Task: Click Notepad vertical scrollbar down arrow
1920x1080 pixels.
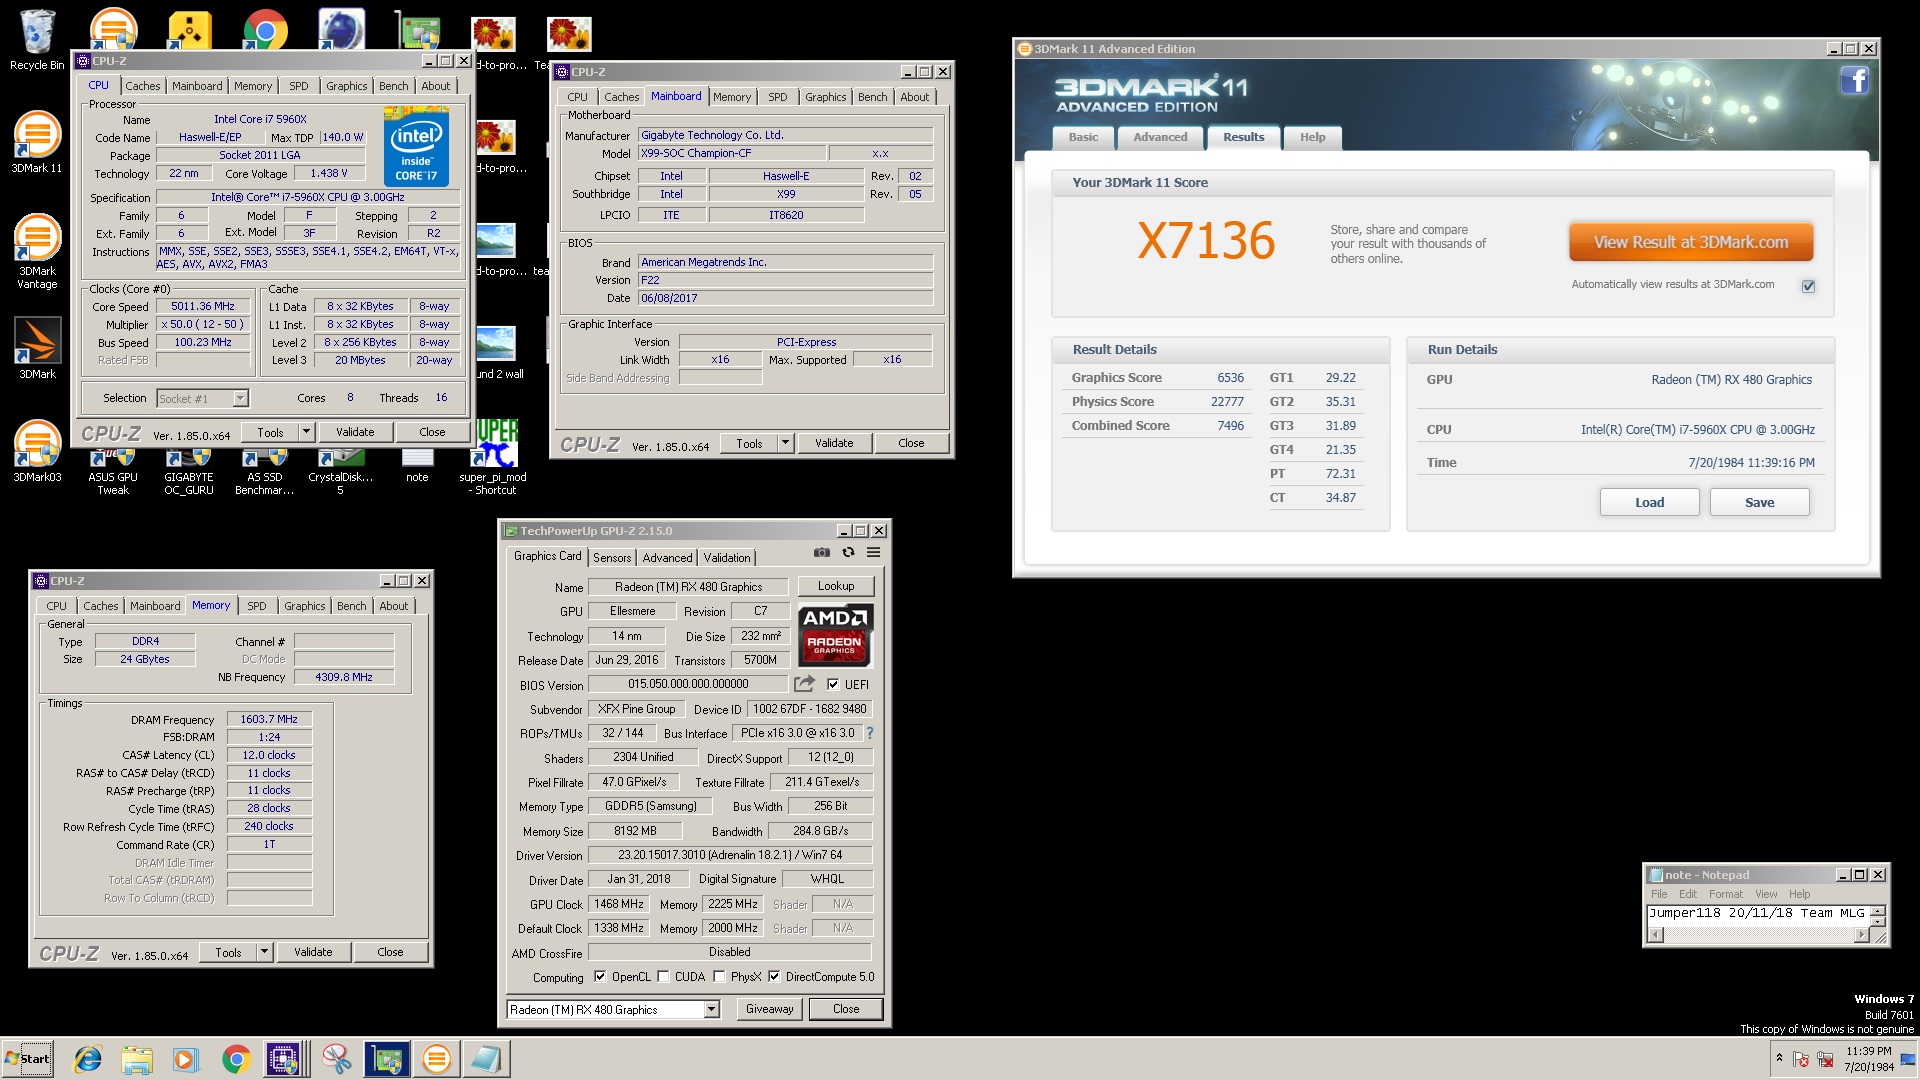Action: point(1878,921)
